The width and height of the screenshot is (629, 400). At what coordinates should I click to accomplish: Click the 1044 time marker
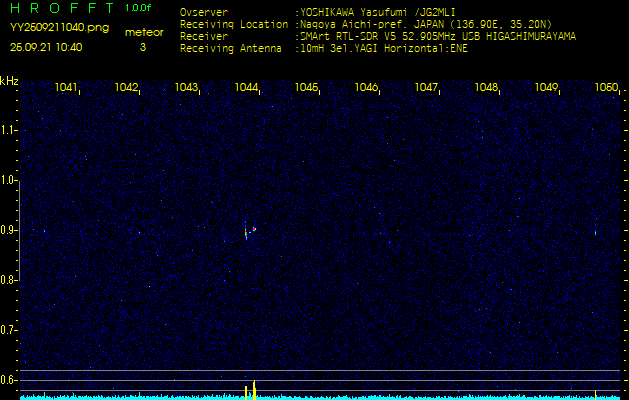point(246,88)
